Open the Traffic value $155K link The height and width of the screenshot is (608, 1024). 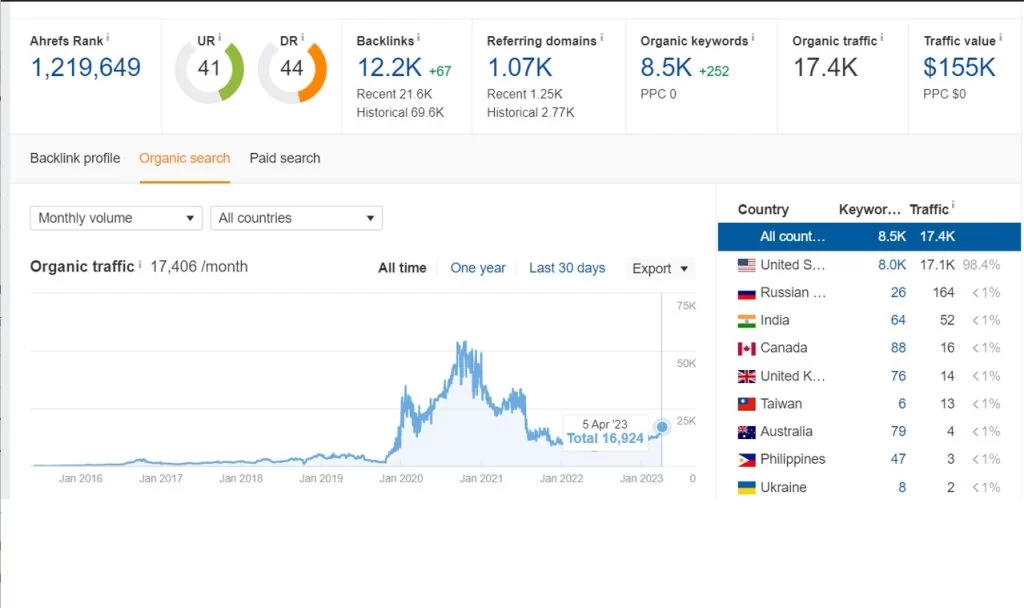(959, 67)
